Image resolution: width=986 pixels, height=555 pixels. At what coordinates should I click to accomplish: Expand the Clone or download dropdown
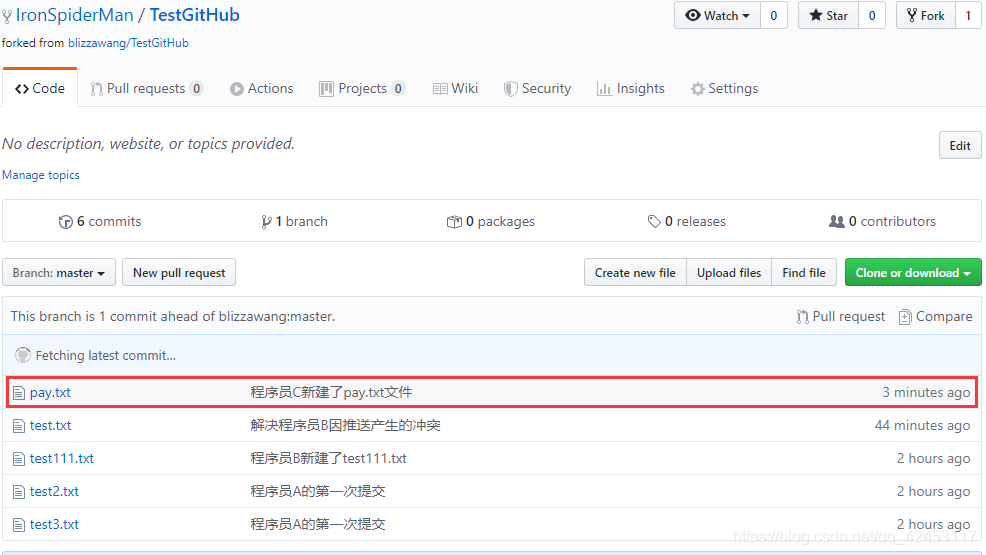tap(913, 273)
